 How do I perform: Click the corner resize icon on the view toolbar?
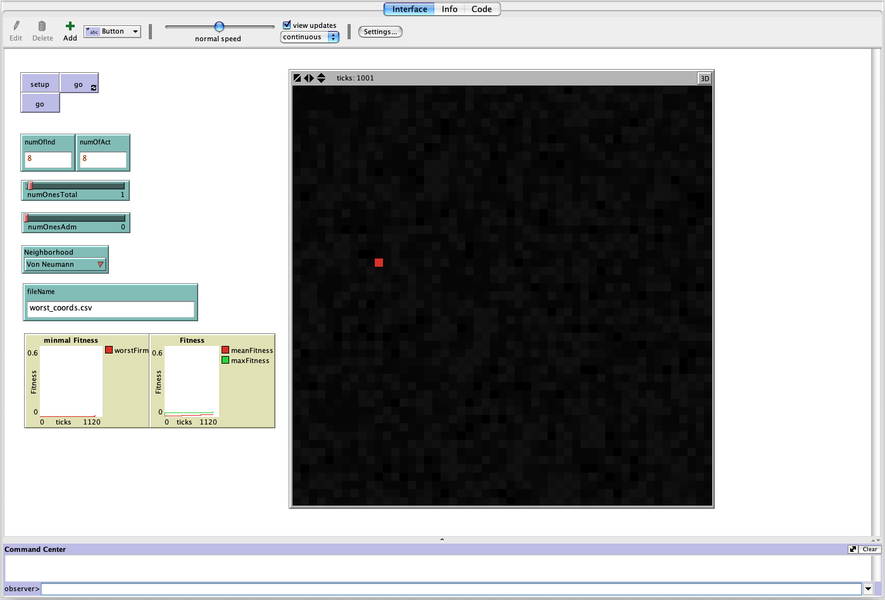295,77
